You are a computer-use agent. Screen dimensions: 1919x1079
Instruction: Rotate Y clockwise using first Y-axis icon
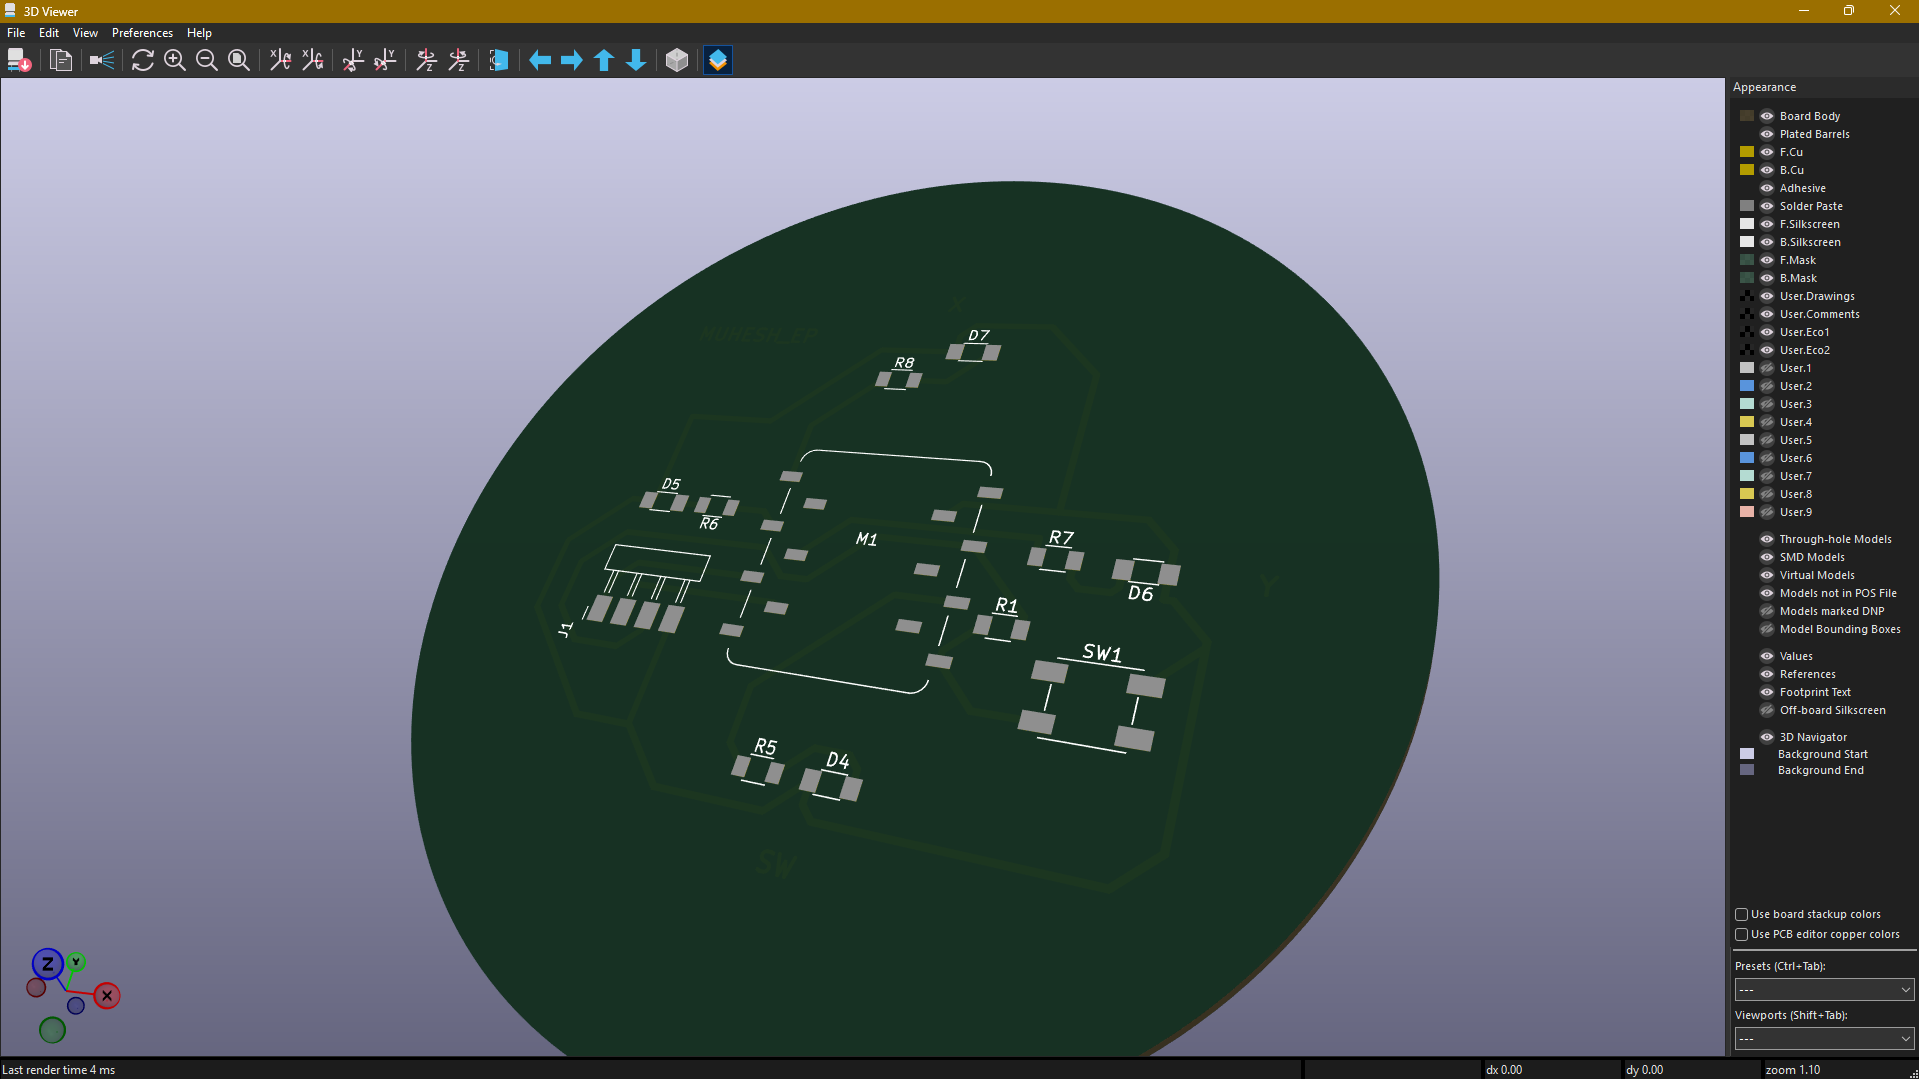[353, 61]
